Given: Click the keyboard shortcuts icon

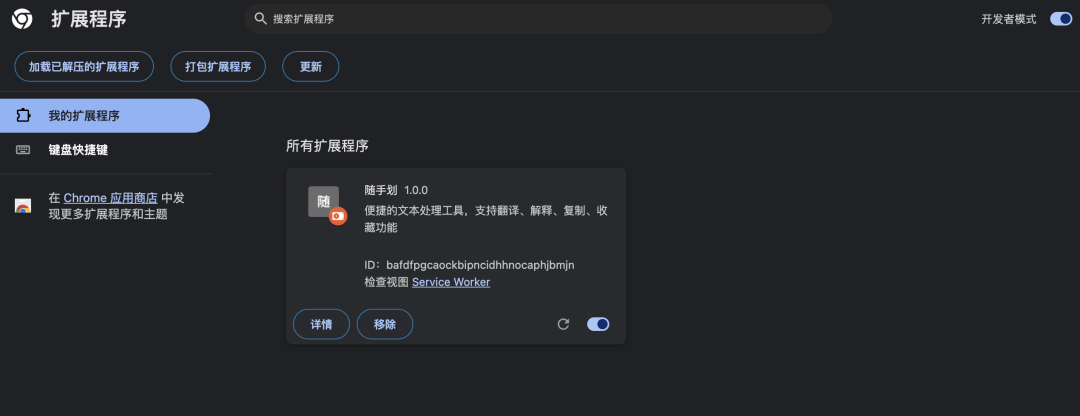Looking at the screenshot, I should point(23,150).
